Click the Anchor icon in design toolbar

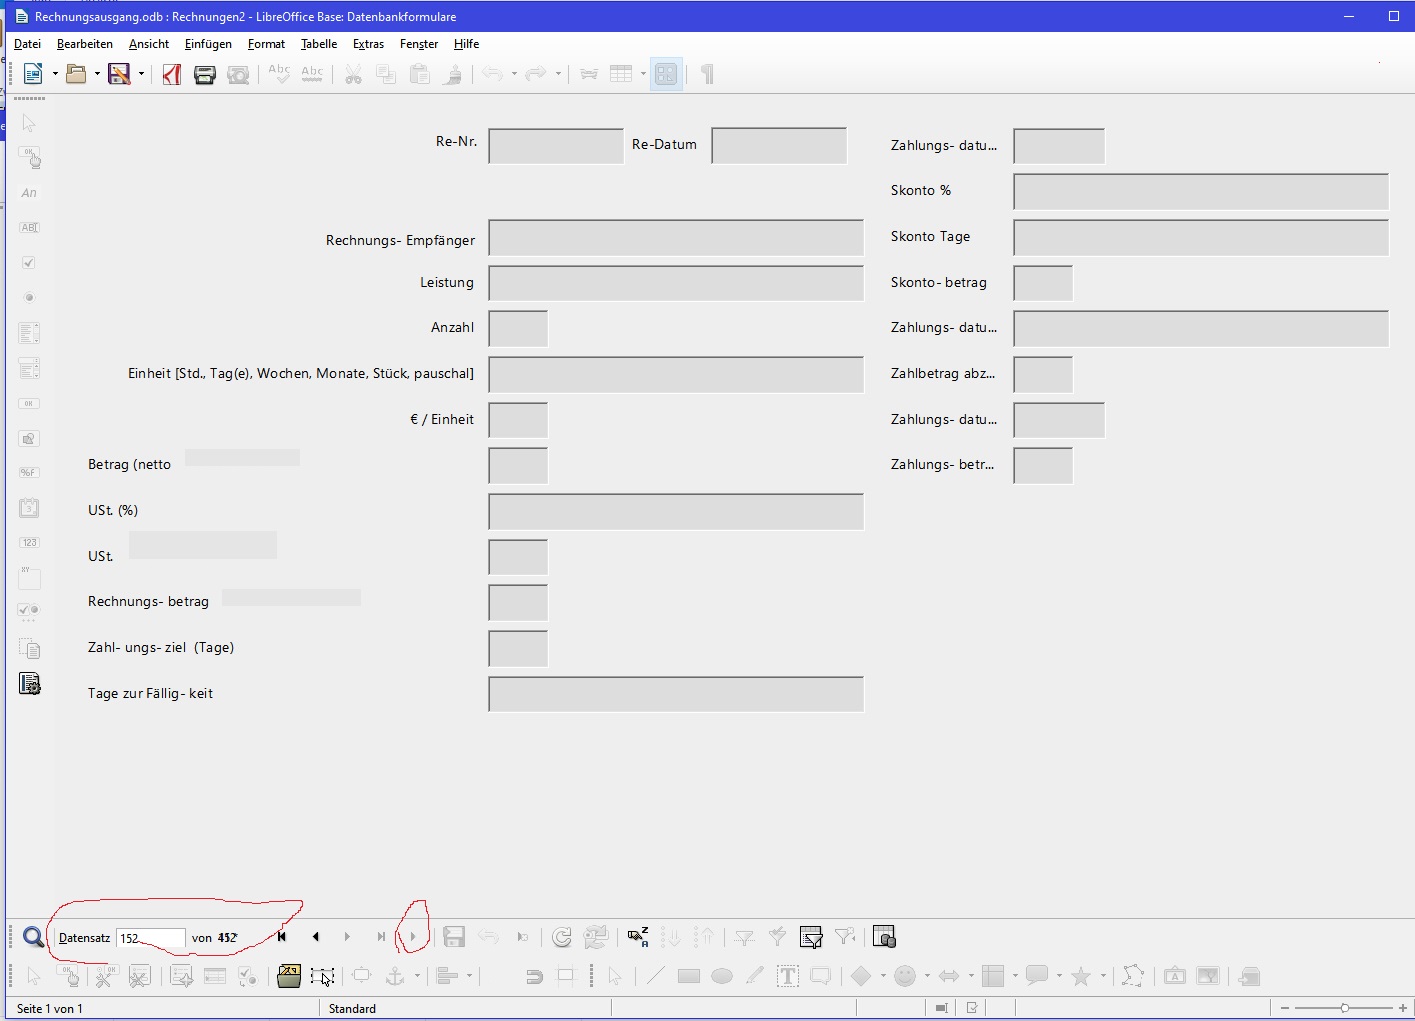396,976
